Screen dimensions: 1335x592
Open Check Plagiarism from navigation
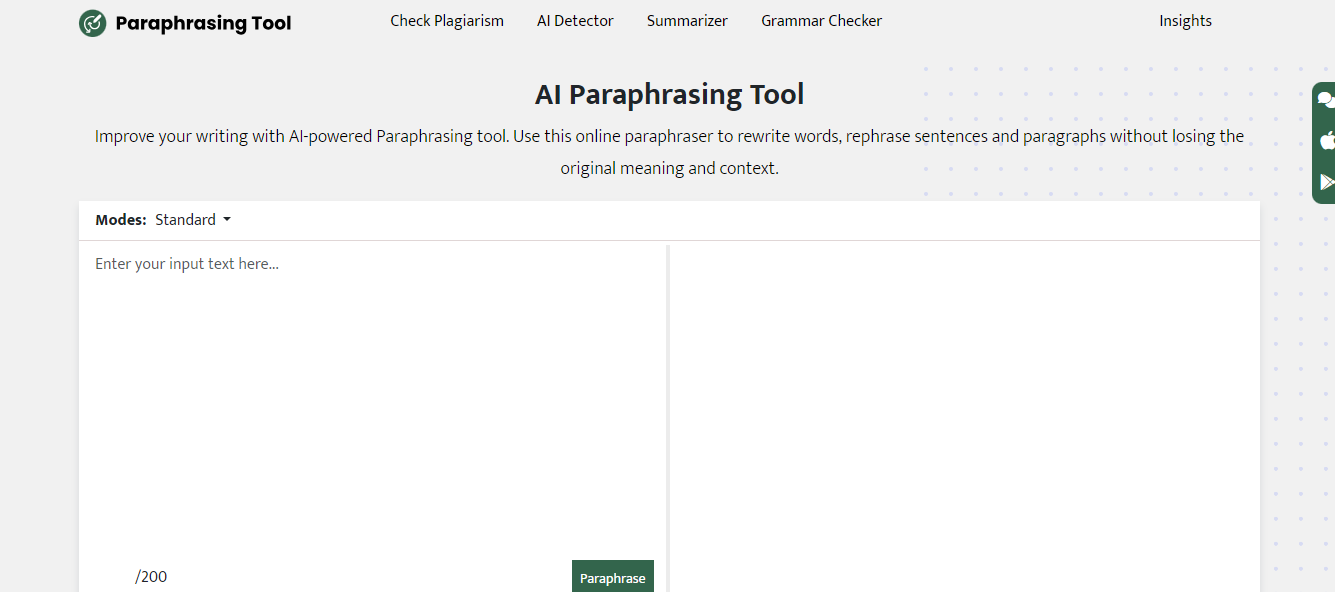point(447,21)
